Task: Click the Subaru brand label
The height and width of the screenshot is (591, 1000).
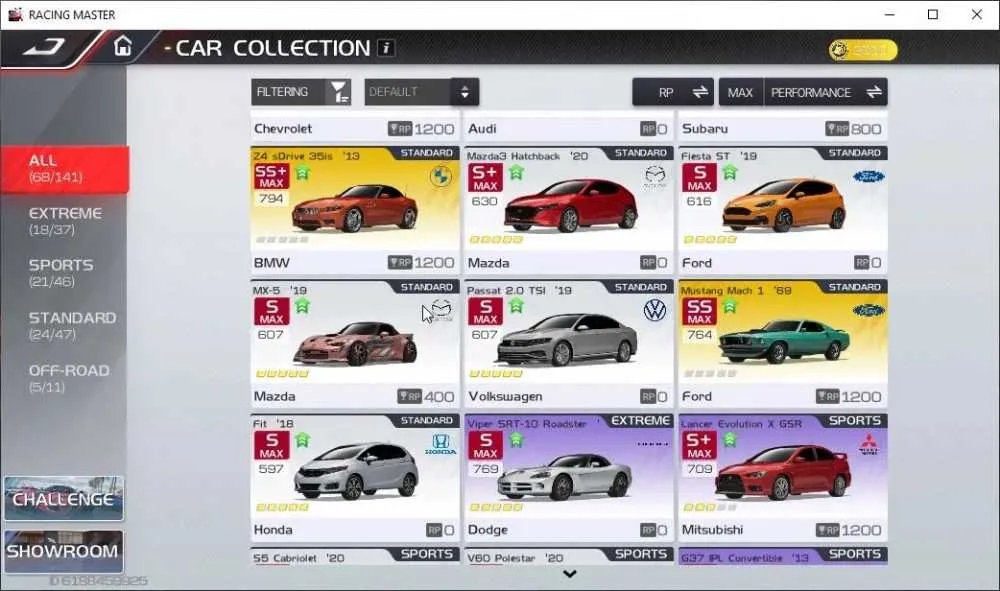Action: 705,128
